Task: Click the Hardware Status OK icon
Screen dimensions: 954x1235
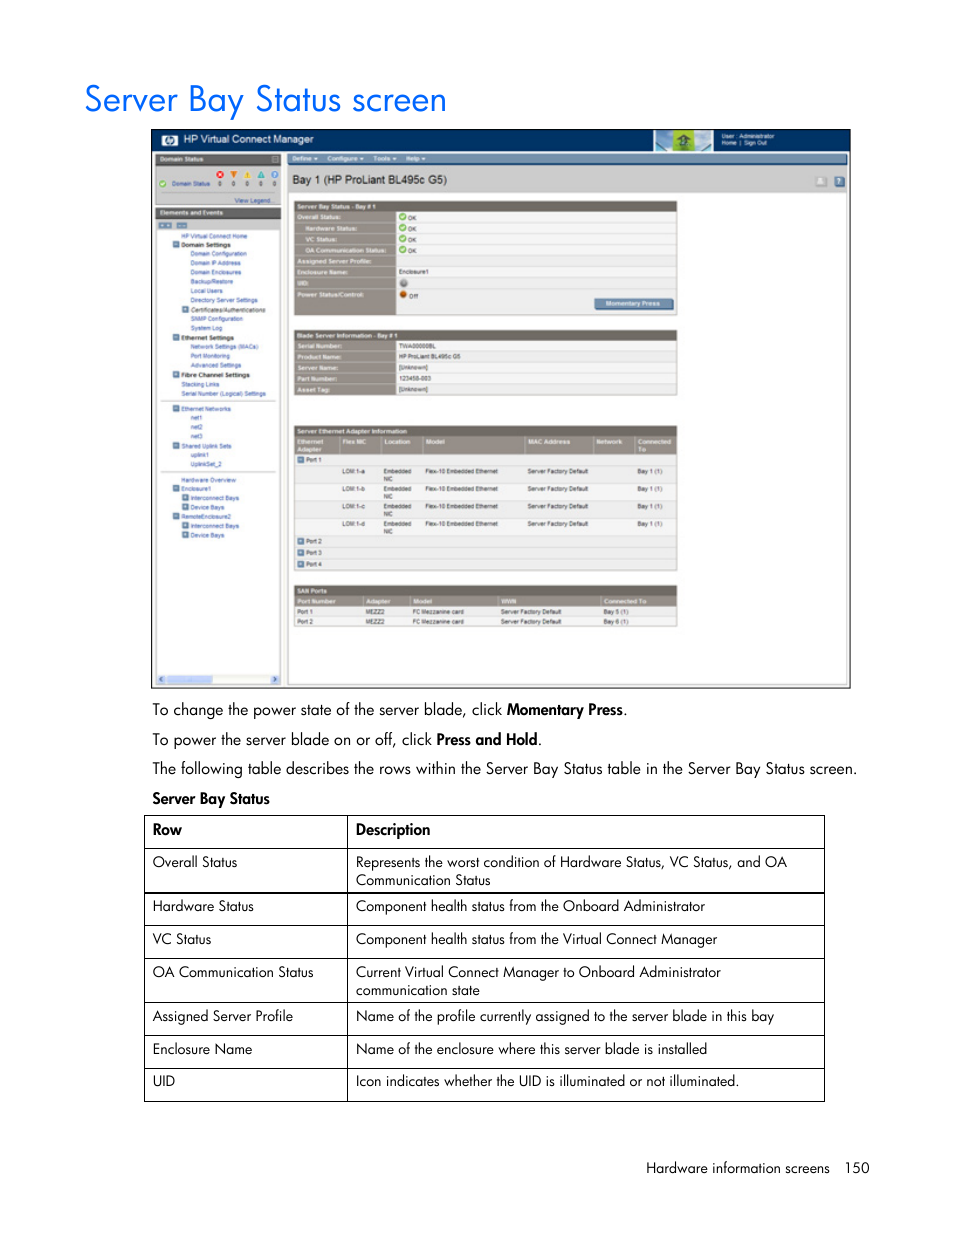Action: pyautogui.click(x=403, y=228)
